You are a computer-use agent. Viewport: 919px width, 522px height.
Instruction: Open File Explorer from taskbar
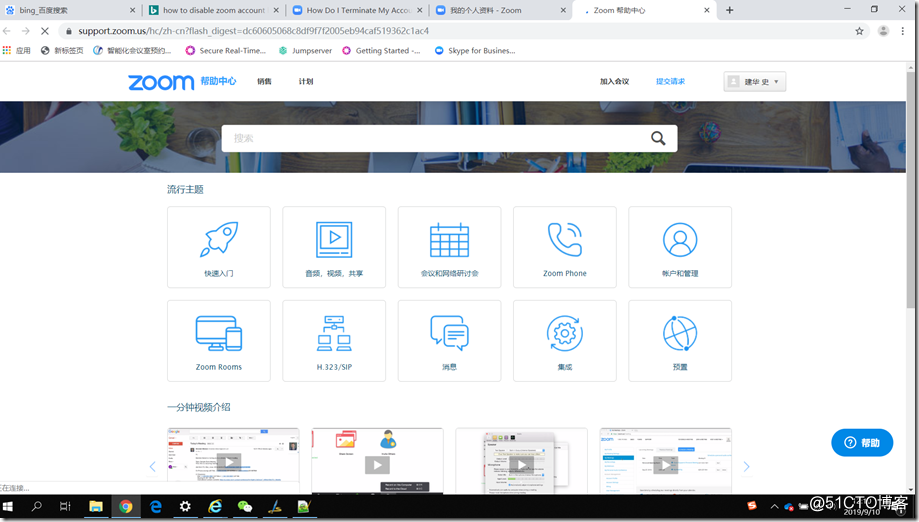coord(96,507)
